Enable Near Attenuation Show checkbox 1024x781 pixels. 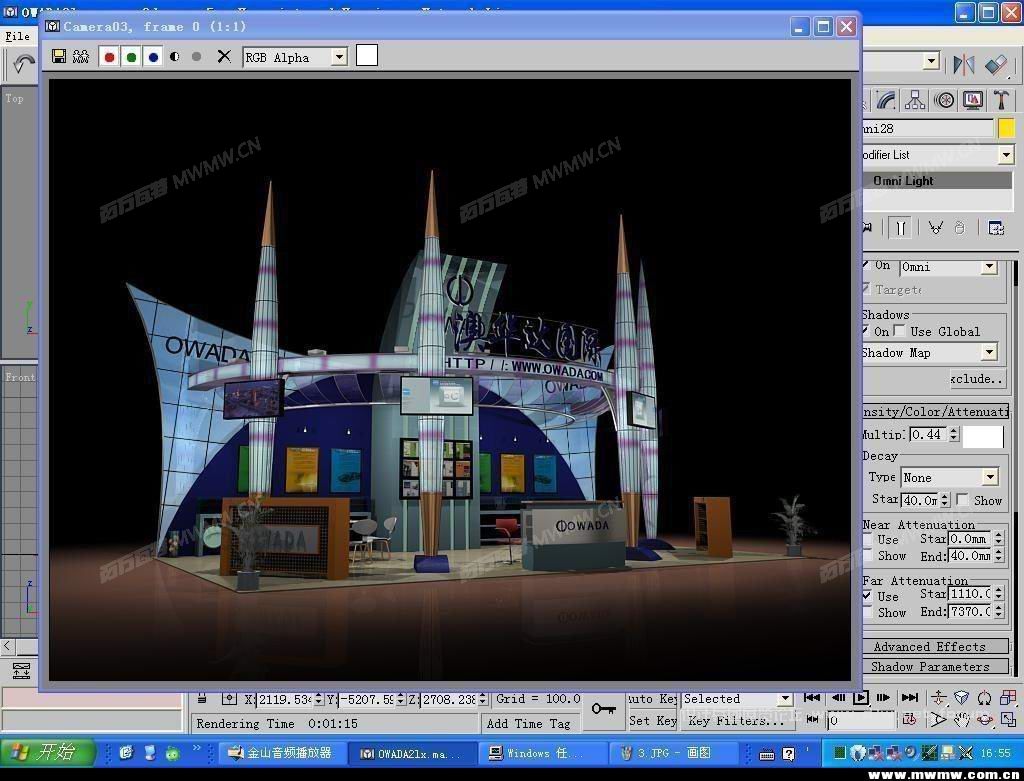[868, 556]
